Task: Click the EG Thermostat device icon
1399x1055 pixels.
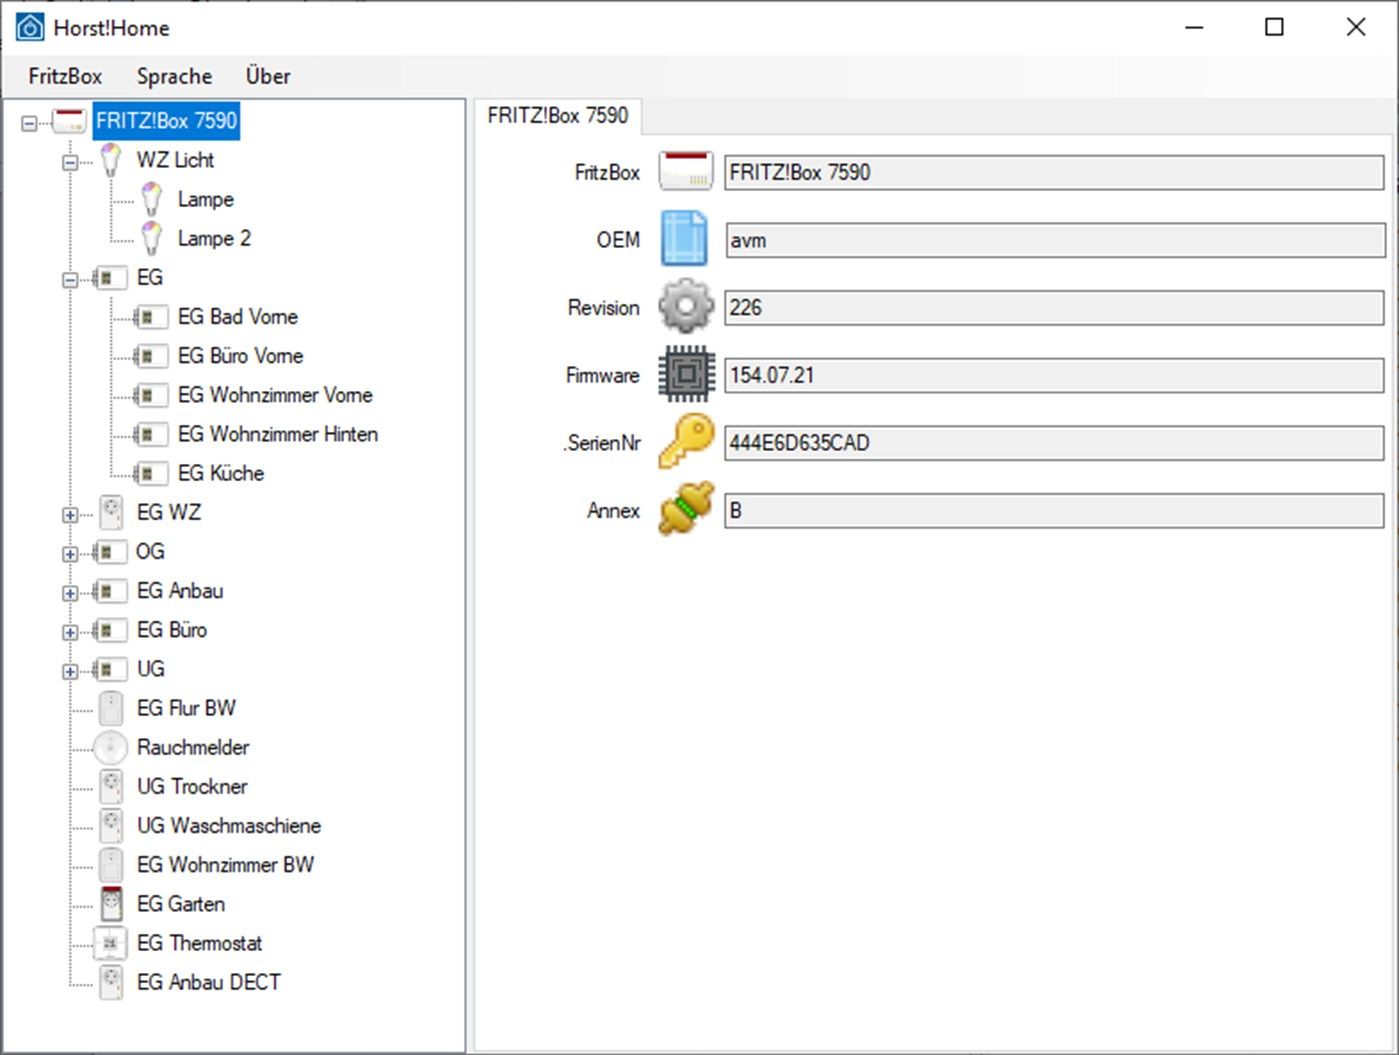Action: pos(110,943)
